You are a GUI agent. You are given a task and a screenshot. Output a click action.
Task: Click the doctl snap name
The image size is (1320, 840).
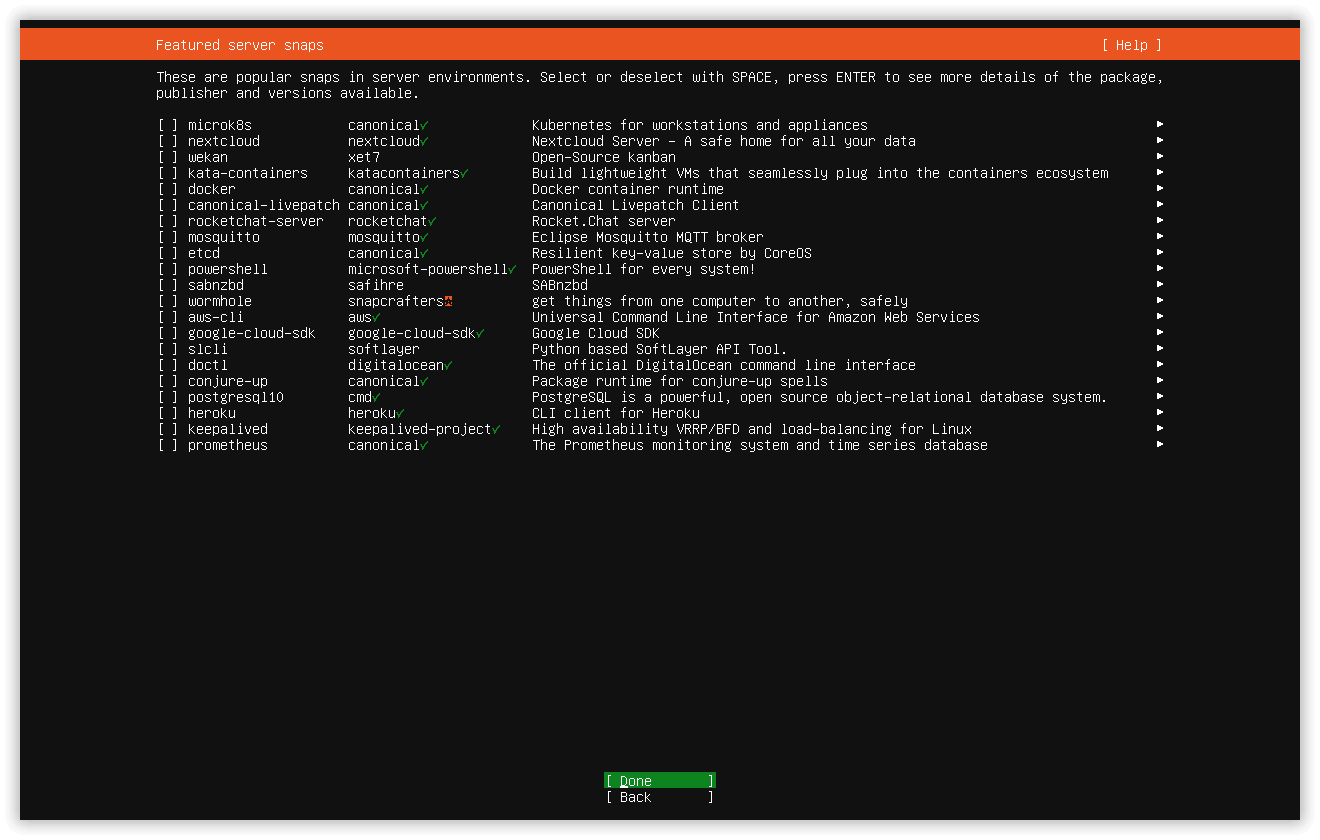coord(208,365)
